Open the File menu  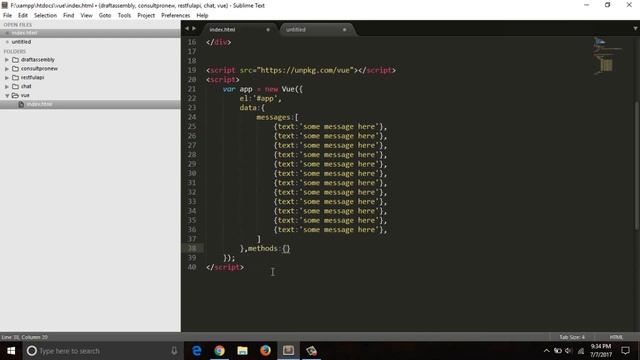tap(7, 16)
